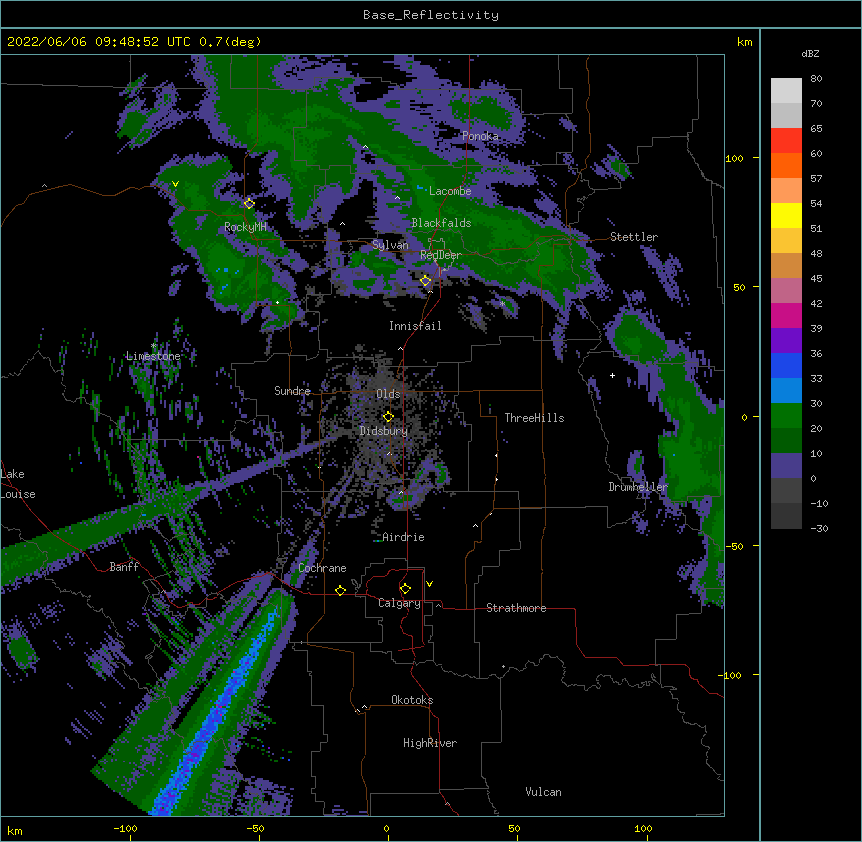Click the white plus marker north of Drumheller
The height and width of the screenshot is (842, 862).
pos(612,375)
